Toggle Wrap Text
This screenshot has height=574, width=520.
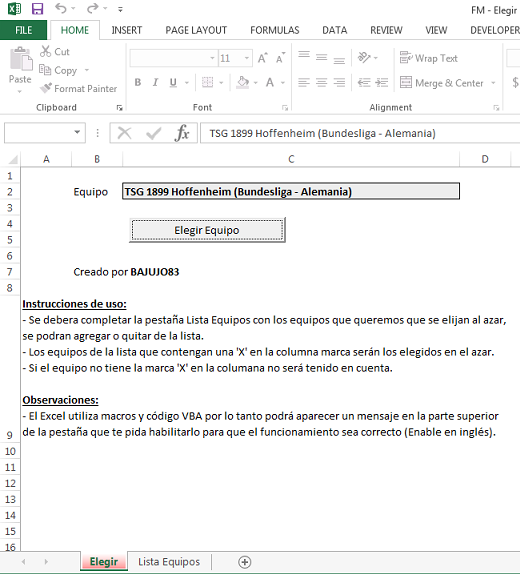click(x=429, y=58)
